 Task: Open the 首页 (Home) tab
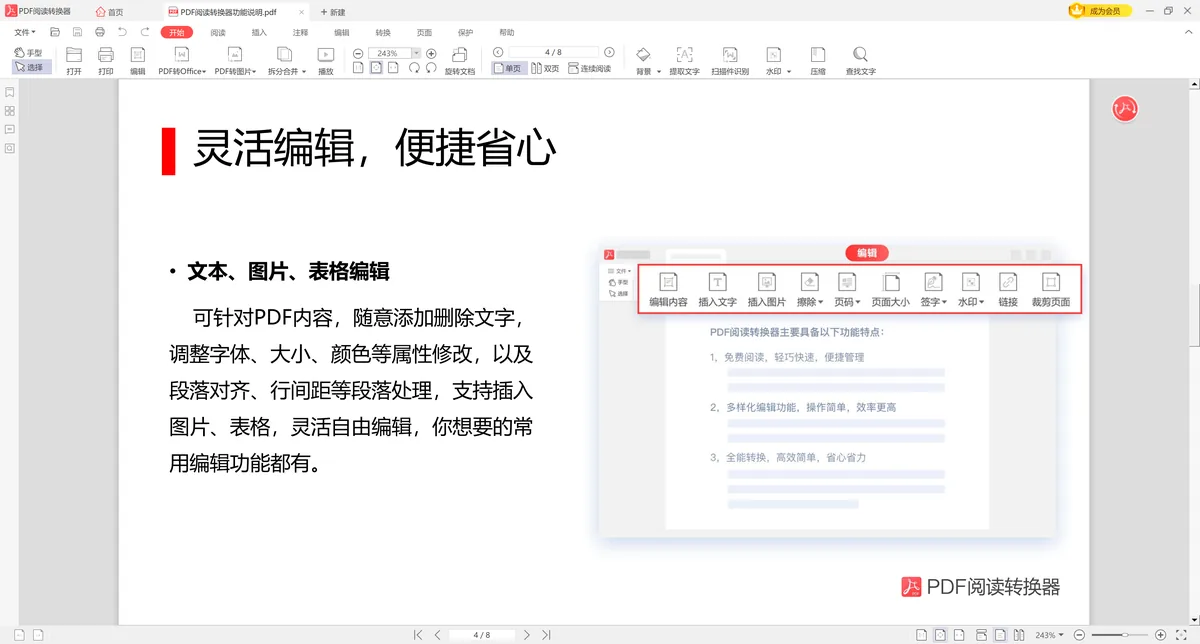click(110, 11)
